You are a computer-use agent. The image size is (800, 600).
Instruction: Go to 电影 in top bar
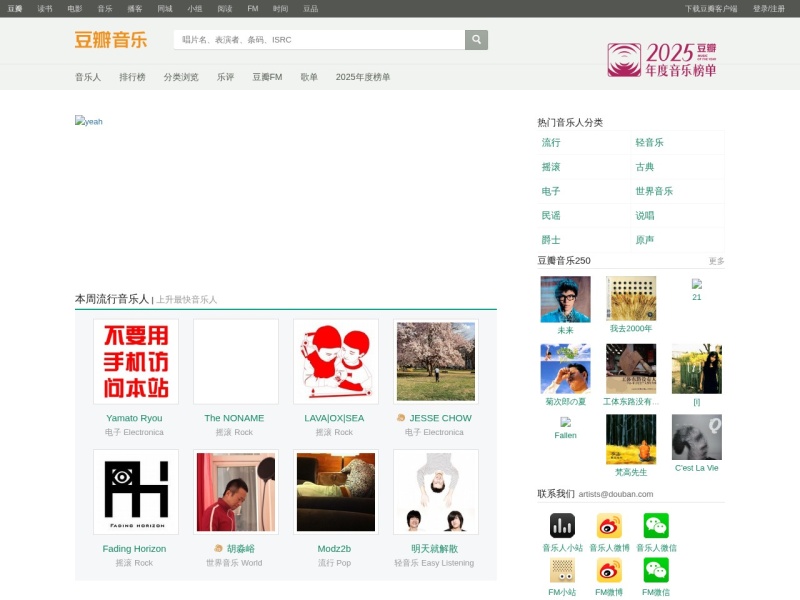pos(75,9)
